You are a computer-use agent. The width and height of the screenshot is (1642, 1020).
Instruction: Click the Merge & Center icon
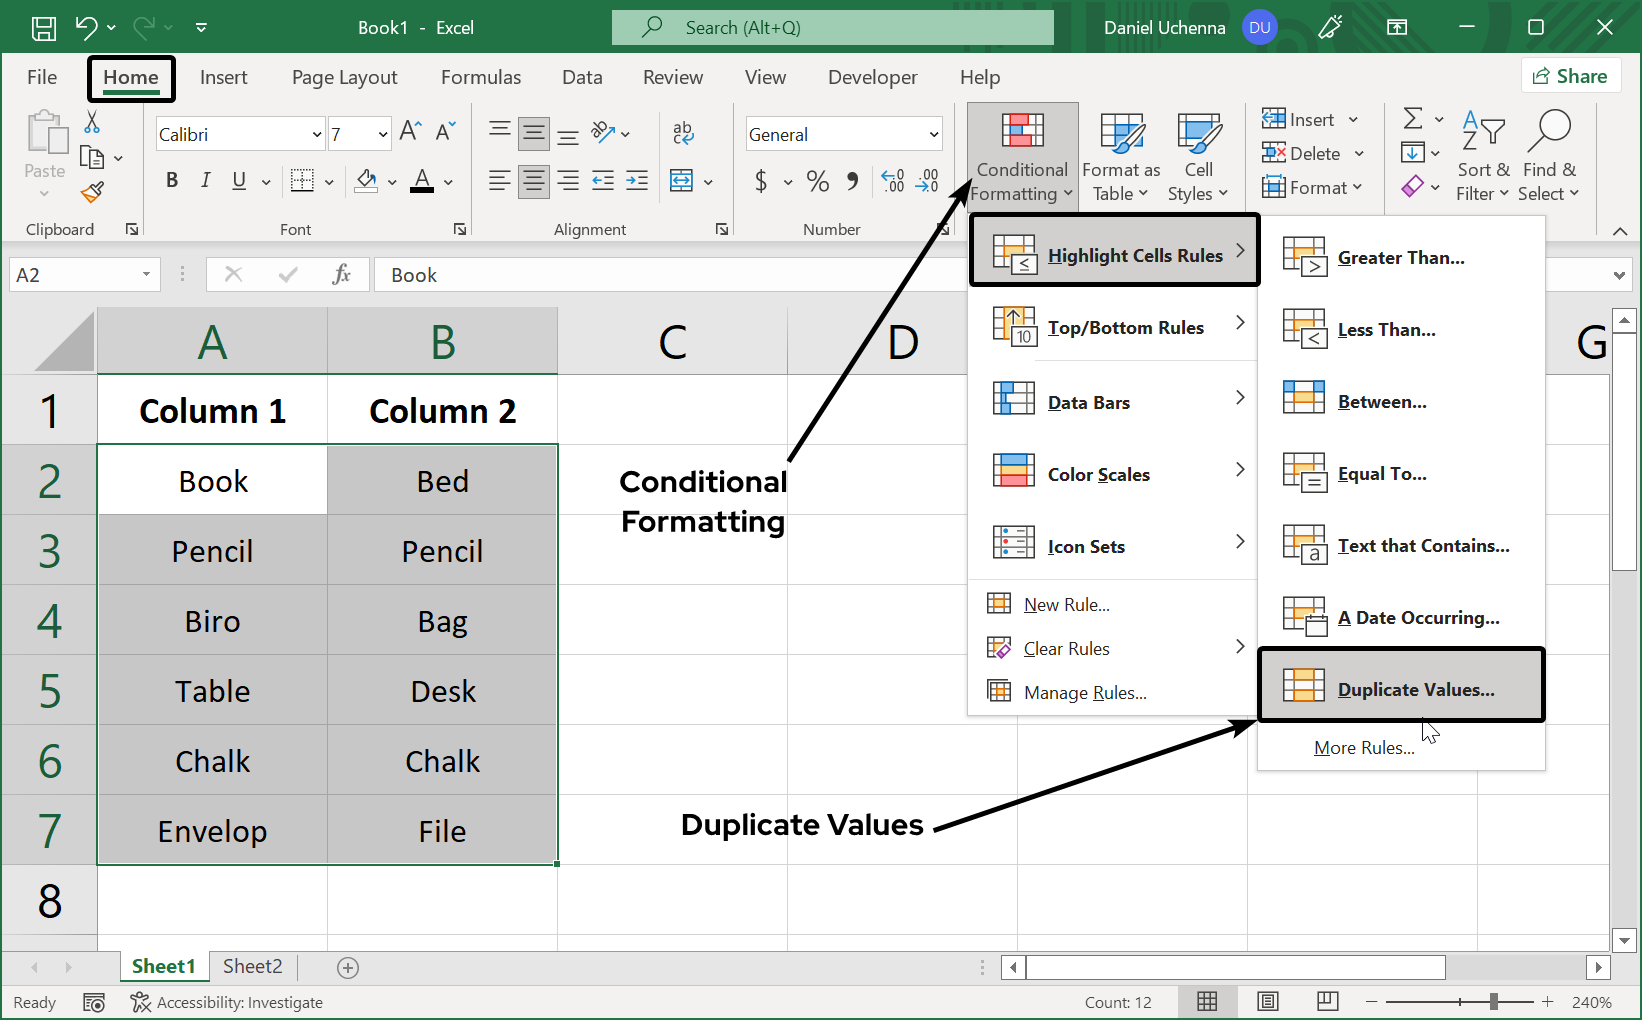[683, 181]
